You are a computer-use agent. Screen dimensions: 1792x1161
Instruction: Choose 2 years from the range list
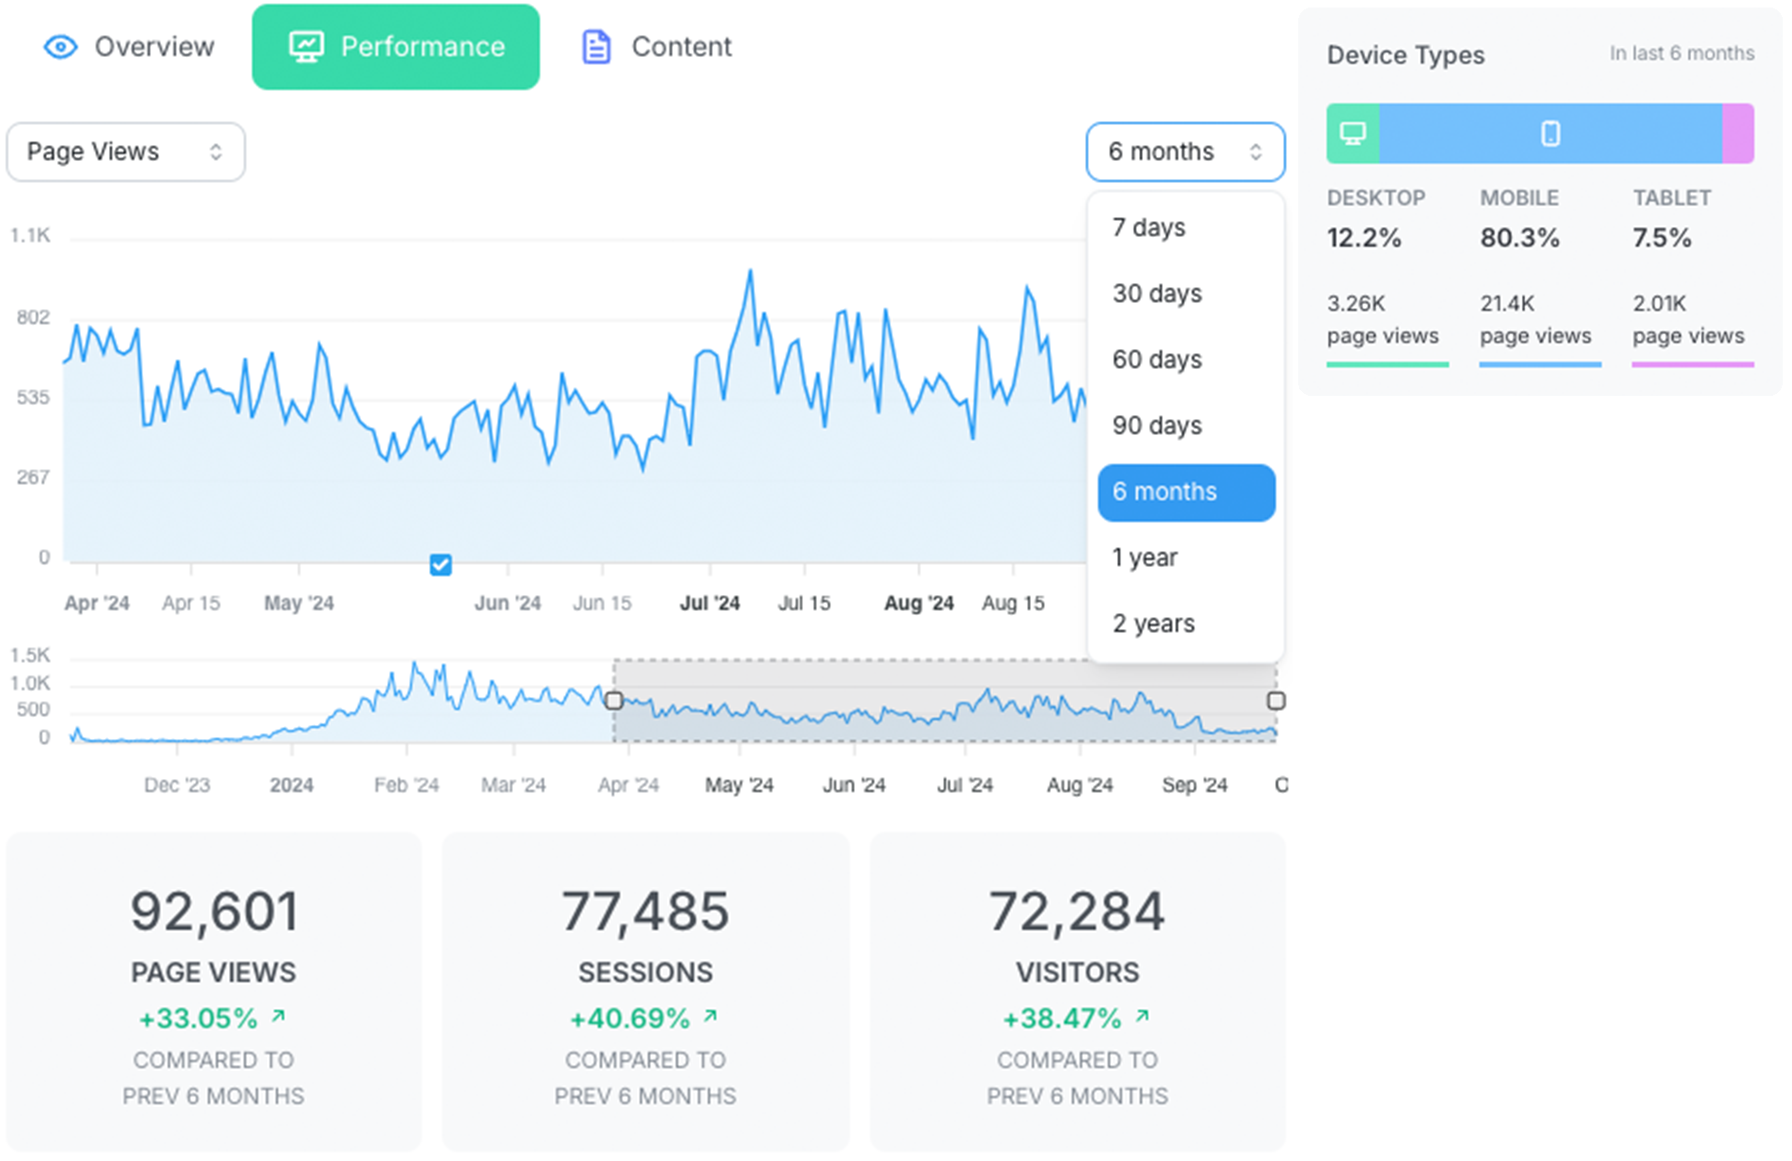coord(1186,624)
